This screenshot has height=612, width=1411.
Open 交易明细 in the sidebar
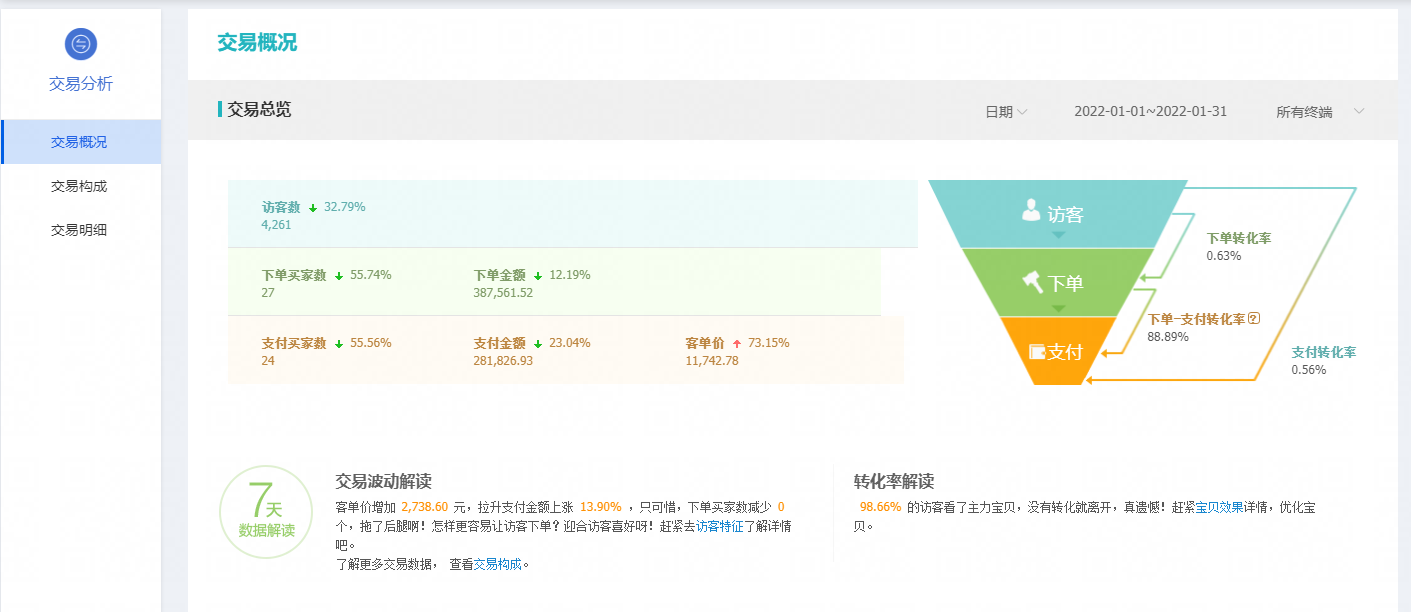click(x=79, y=230)
